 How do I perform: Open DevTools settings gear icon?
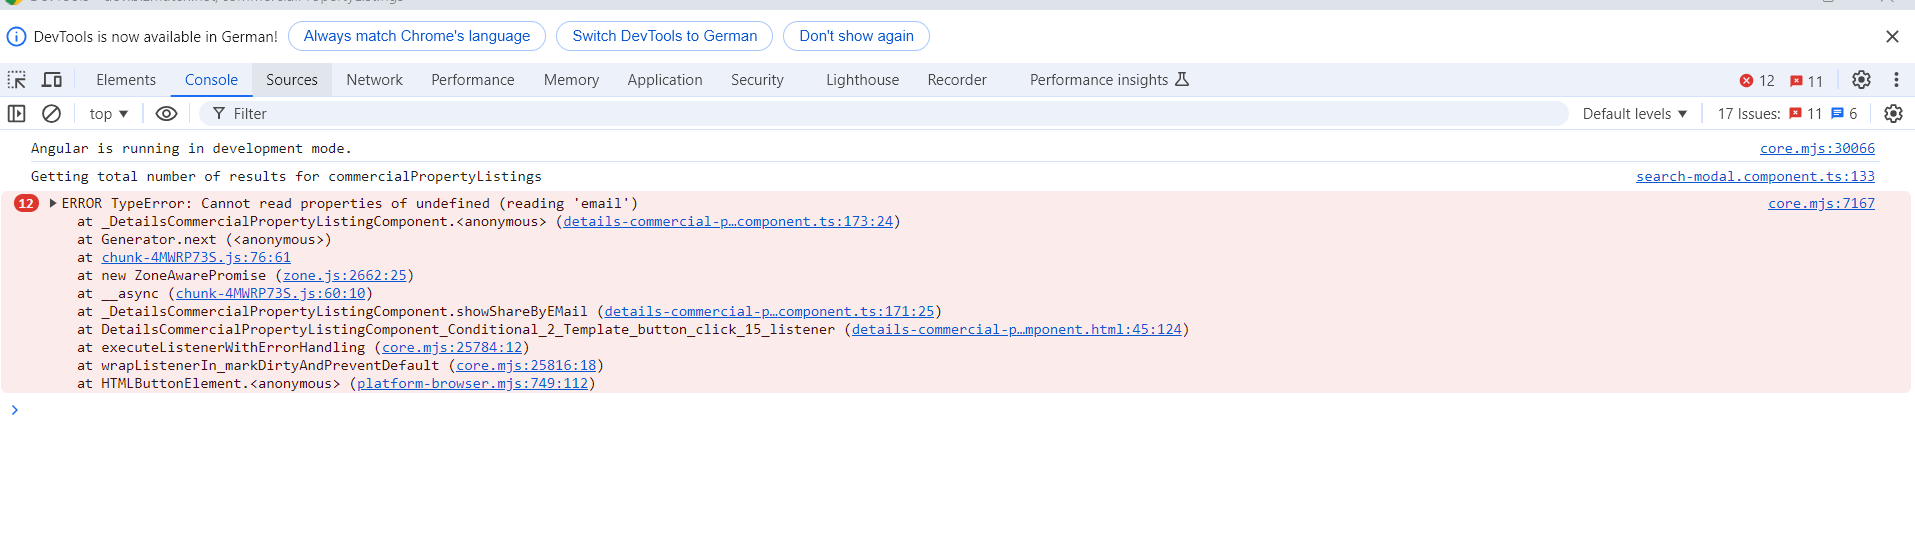tap(1861, 80)
